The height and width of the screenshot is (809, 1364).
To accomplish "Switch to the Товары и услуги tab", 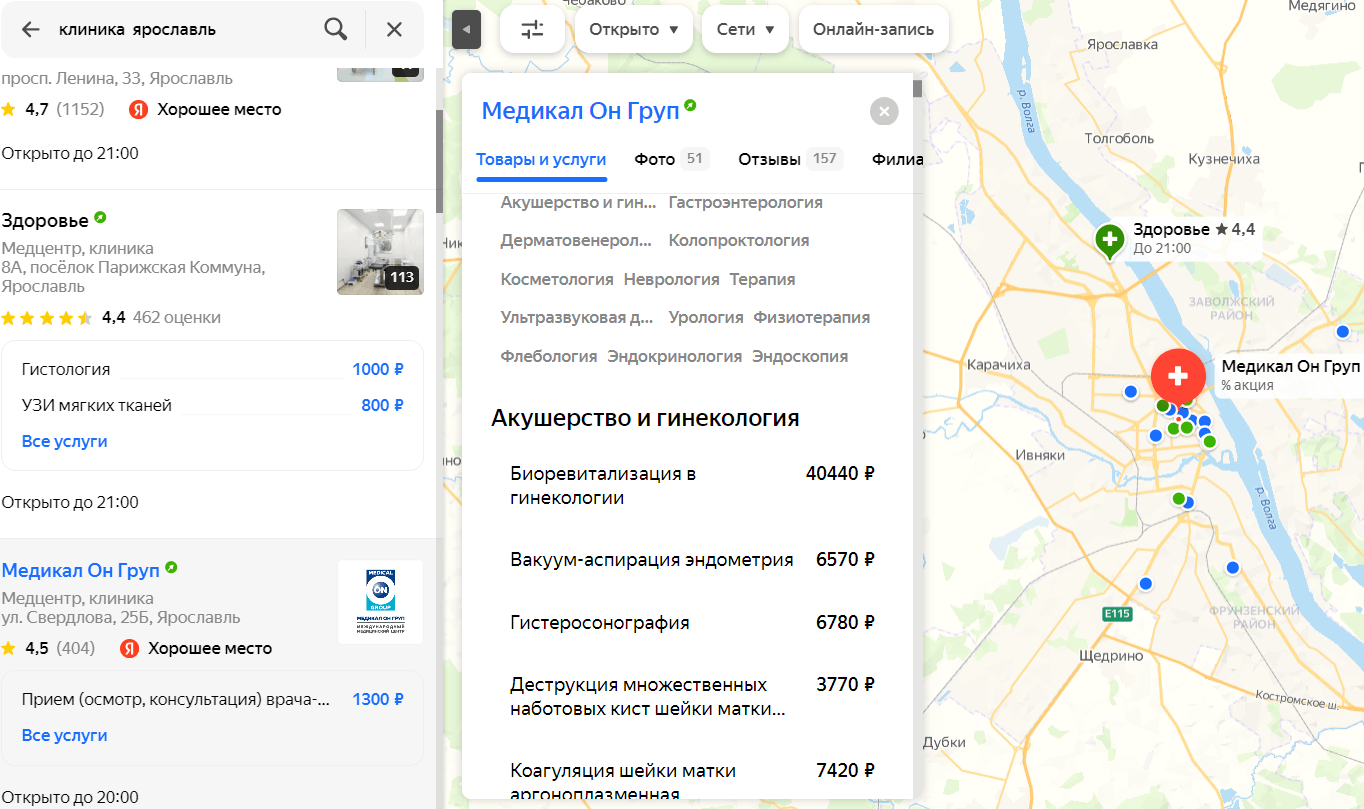I will pyautogui.click(x=541, y=159).
